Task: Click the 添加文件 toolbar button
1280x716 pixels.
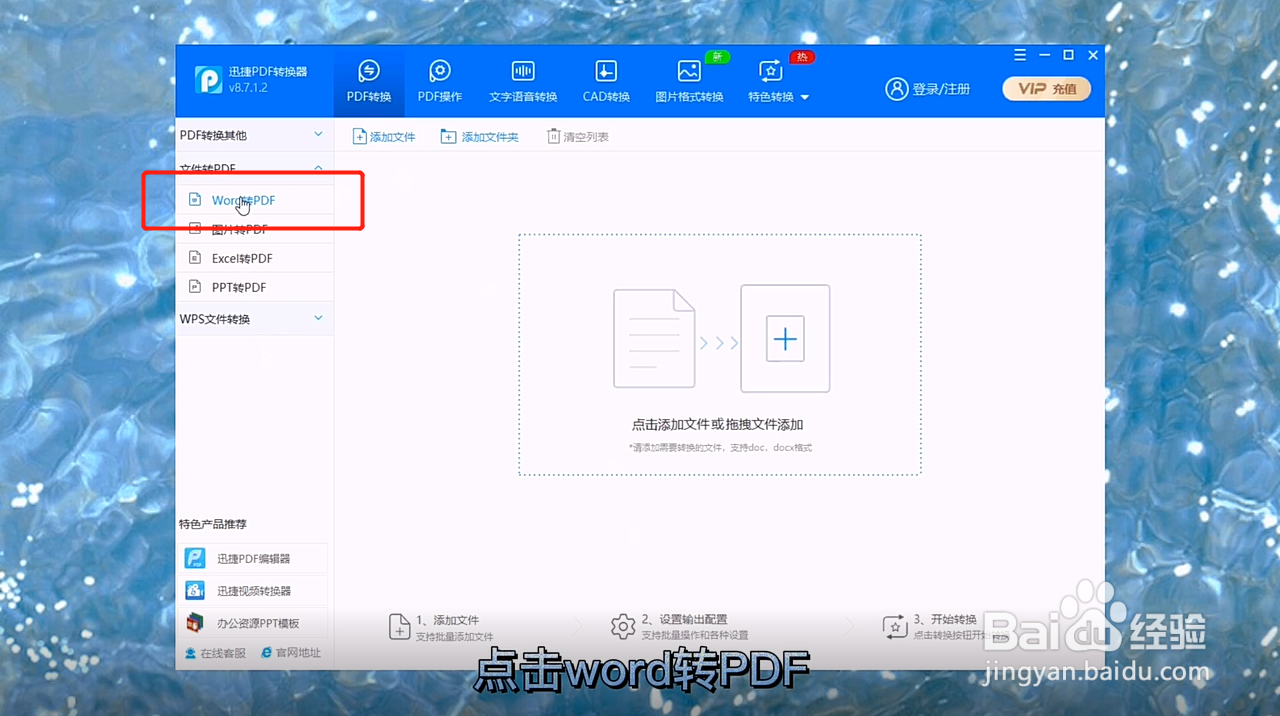Action: [384, 137]
